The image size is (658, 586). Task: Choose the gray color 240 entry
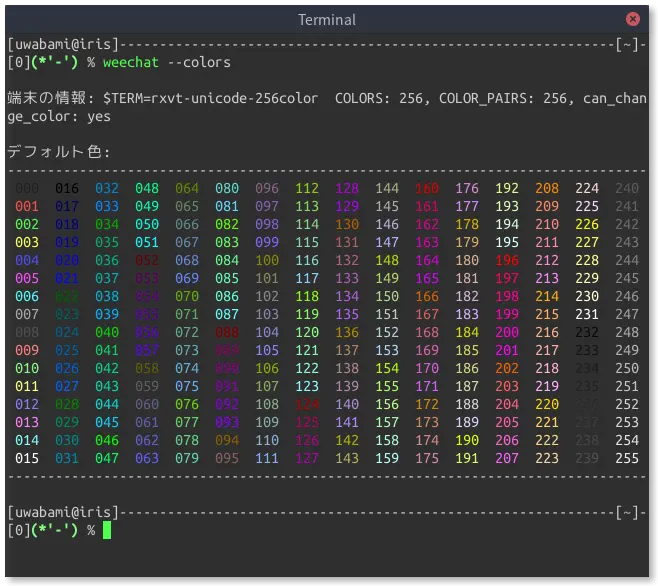click(627, 188)
